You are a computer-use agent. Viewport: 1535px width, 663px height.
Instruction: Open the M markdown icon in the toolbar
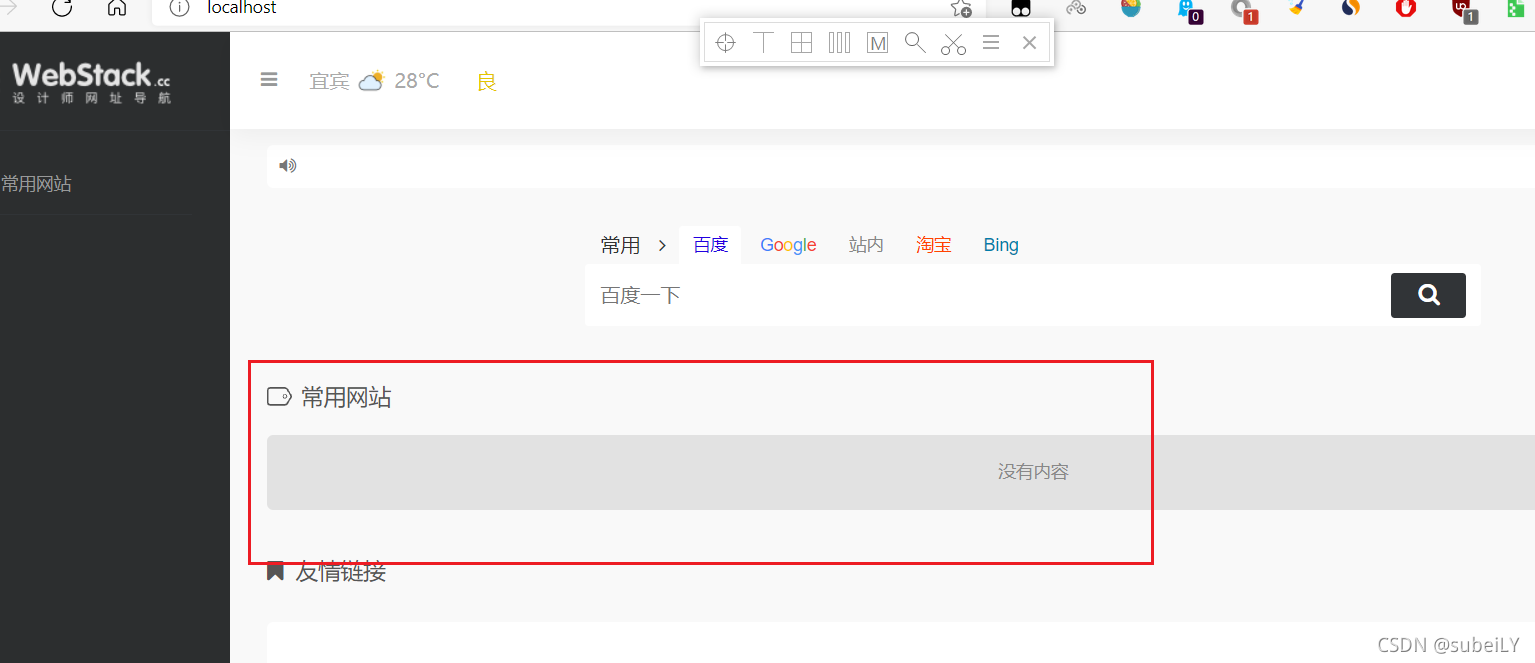(x=877, y=42)
